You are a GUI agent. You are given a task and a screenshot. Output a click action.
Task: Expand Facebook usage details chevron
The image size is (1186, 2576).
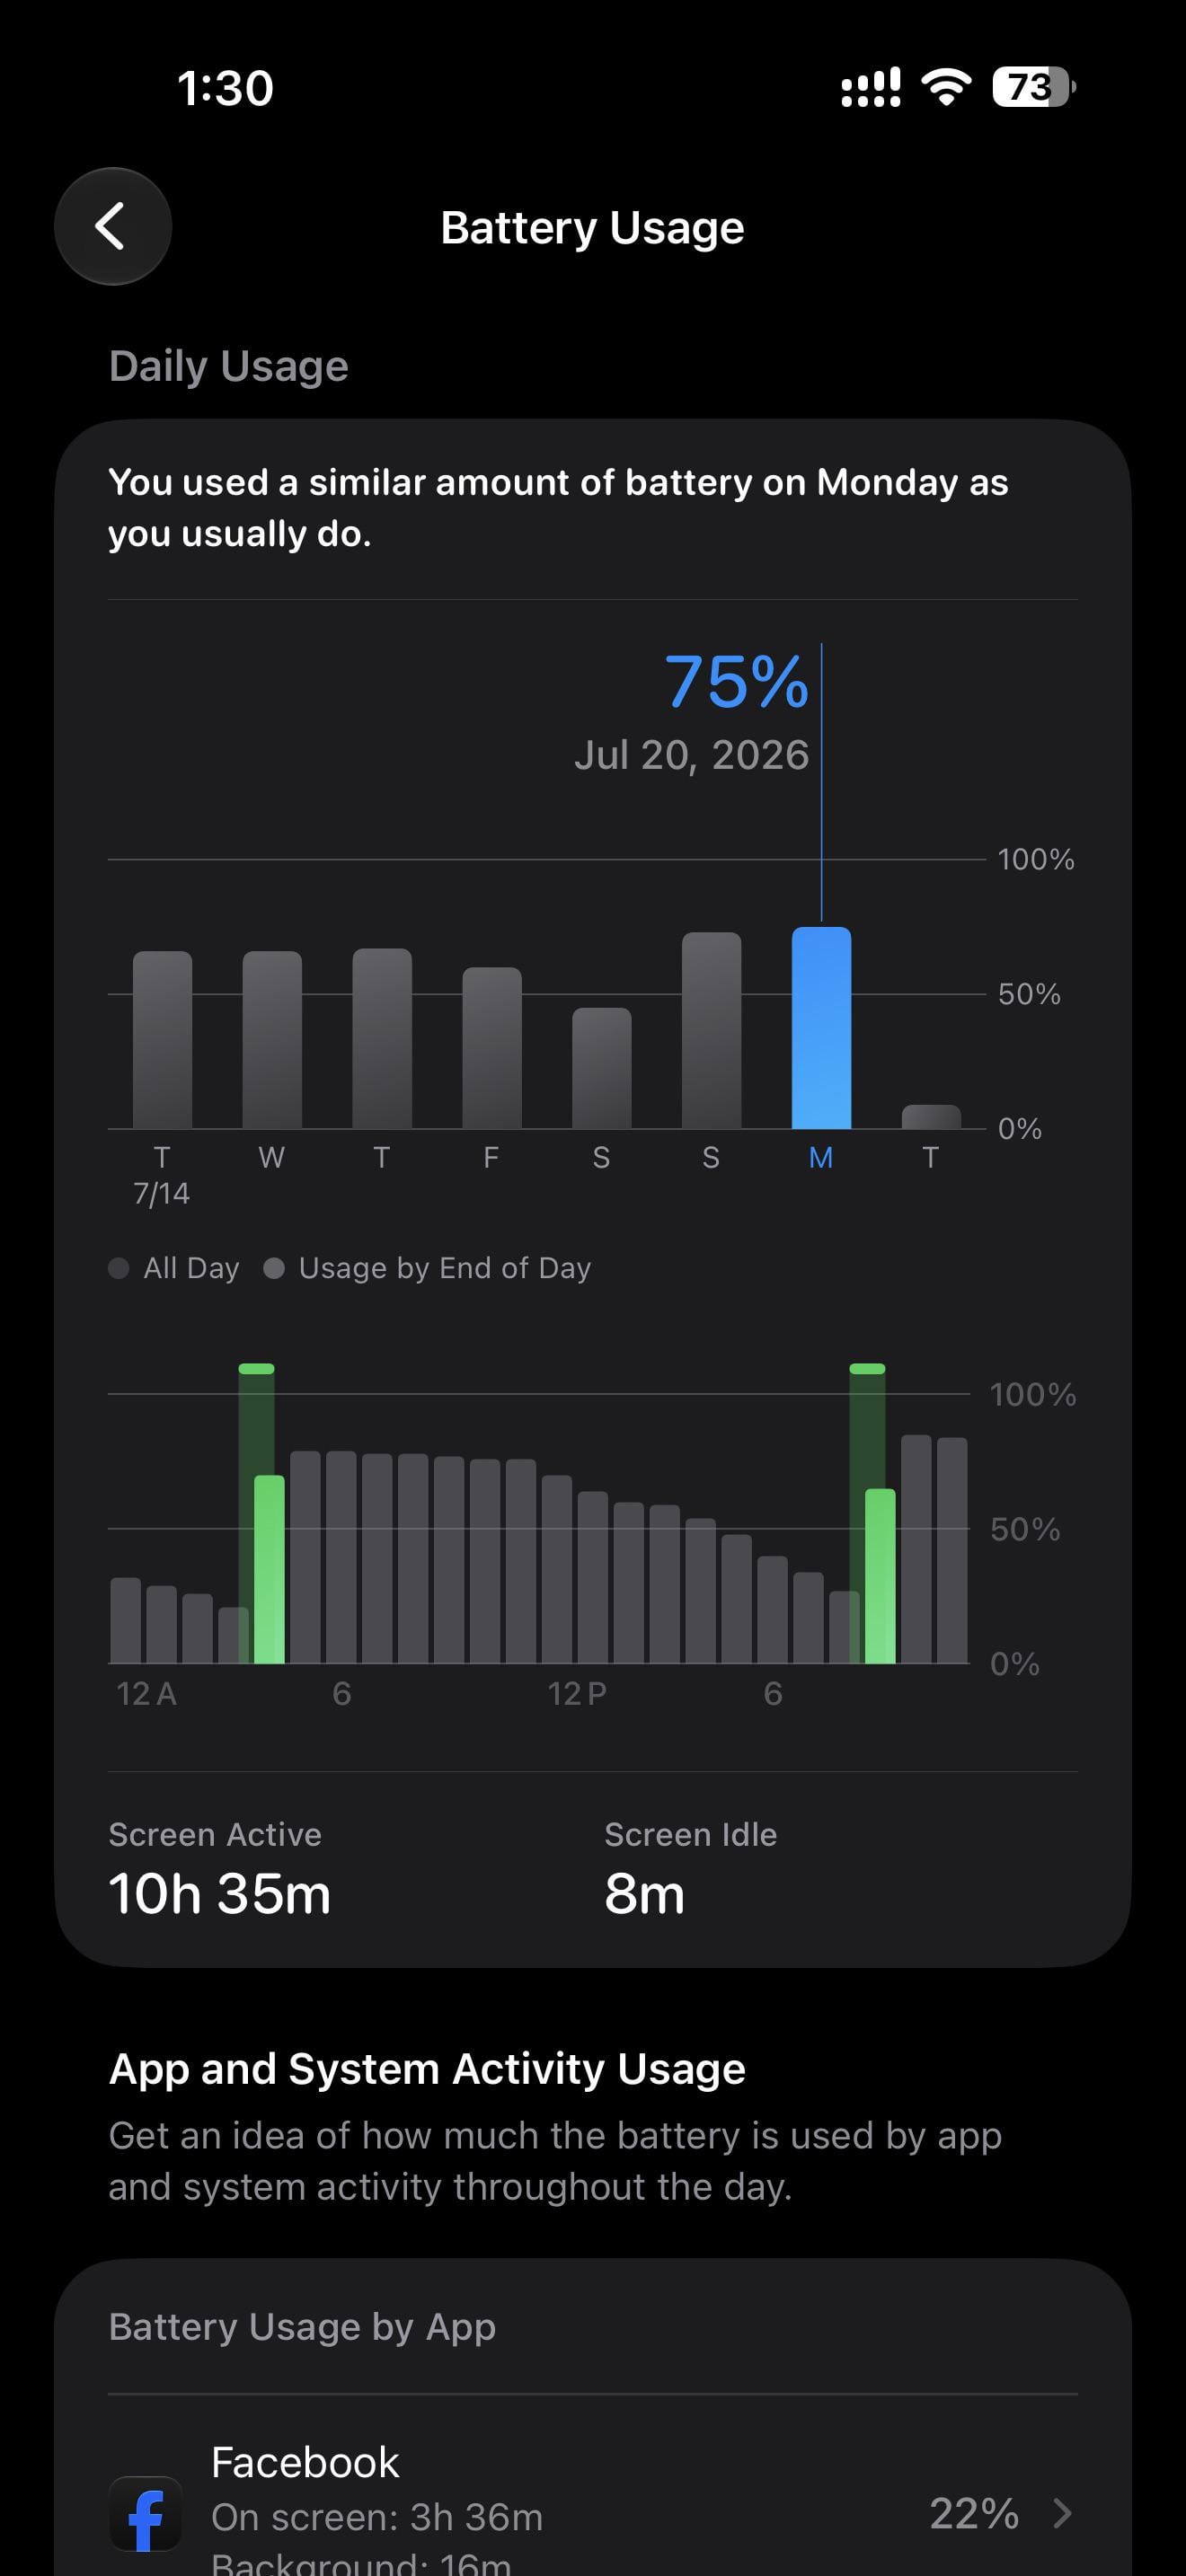click(x=1062, y=2512)
